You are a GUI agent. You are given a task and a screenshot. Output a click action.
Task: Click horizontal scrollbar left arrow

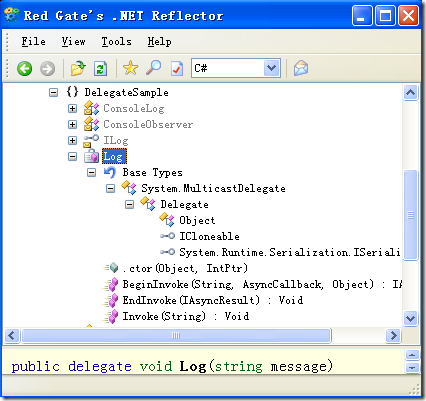click(x=12, y=335)
